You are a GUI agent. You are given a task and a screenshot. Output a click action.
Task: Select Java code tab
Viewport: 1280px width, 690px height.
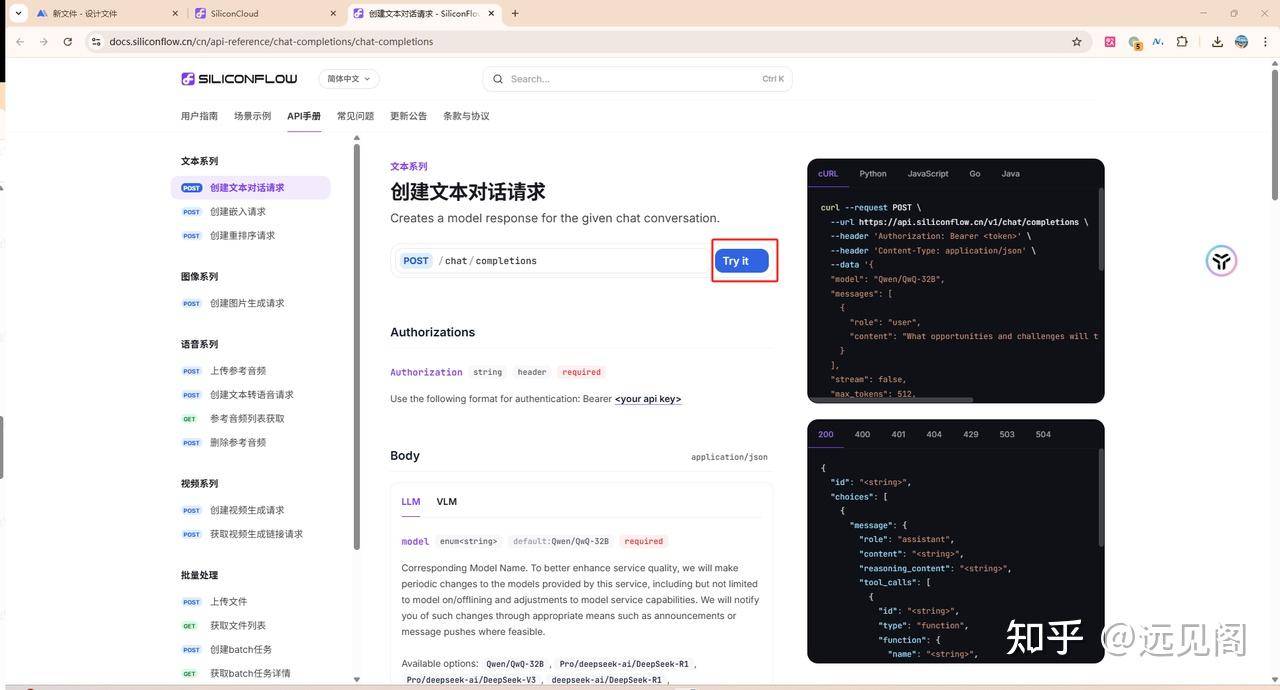click(x=1011, y=174)
